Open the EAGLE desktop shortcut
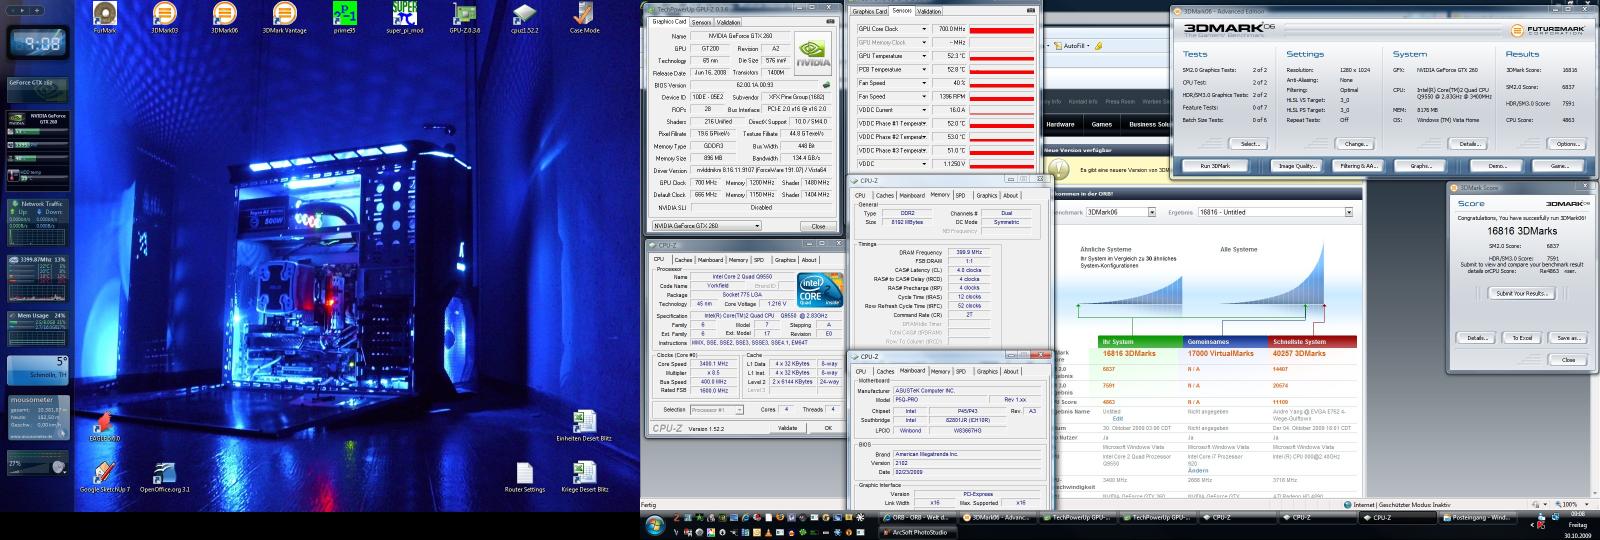 tap(104, 427)
